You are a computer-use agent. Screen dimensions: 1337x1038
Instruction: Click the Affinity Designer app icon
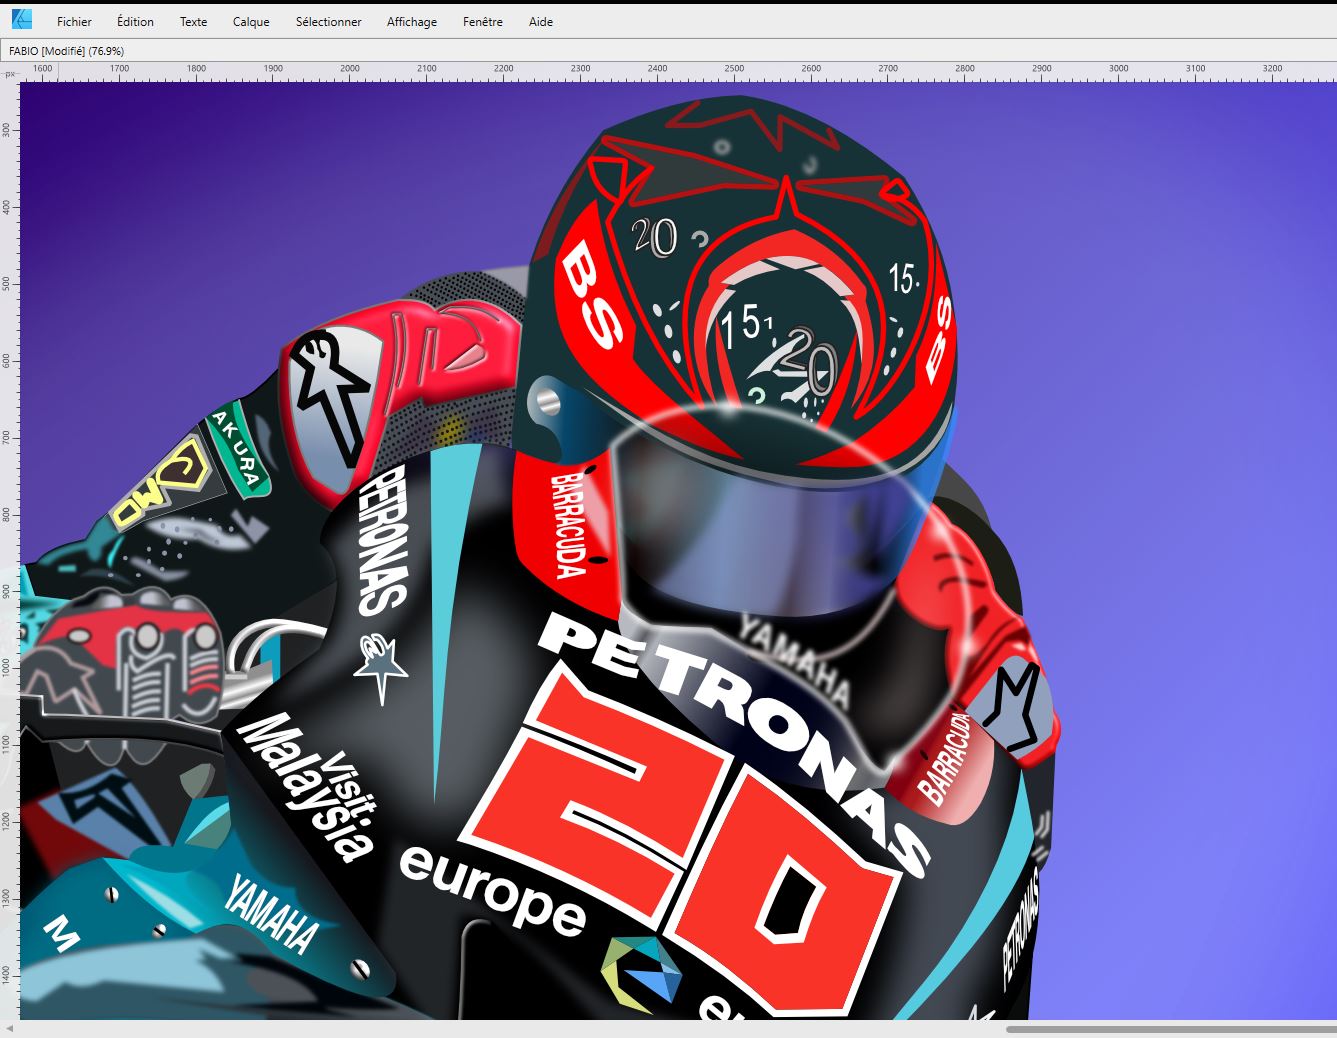pos(21,19)
